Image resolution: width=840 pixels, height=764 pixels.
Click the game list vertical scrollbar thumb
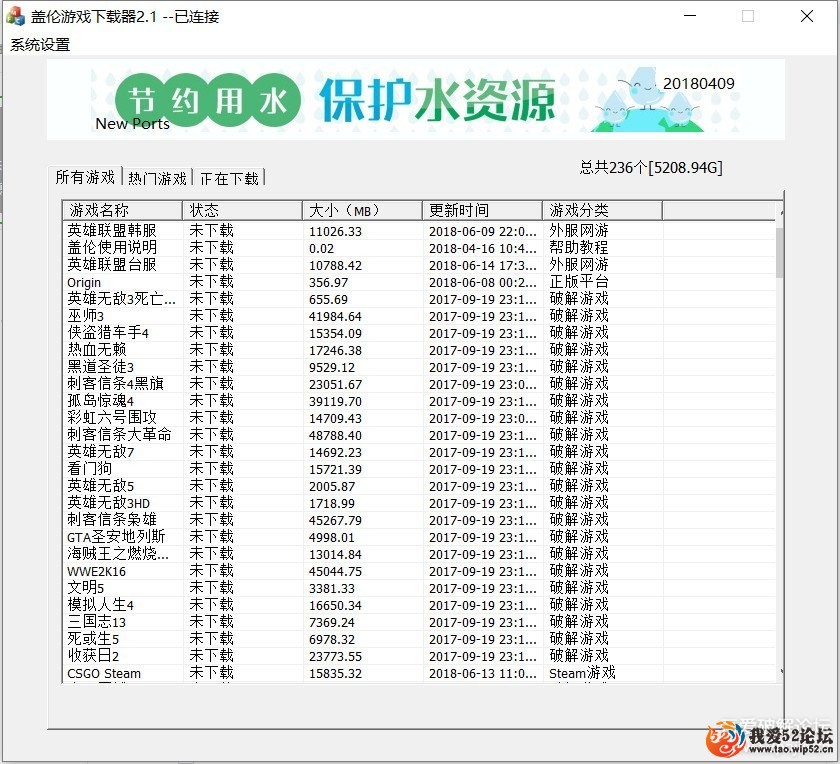click(779, 252)
